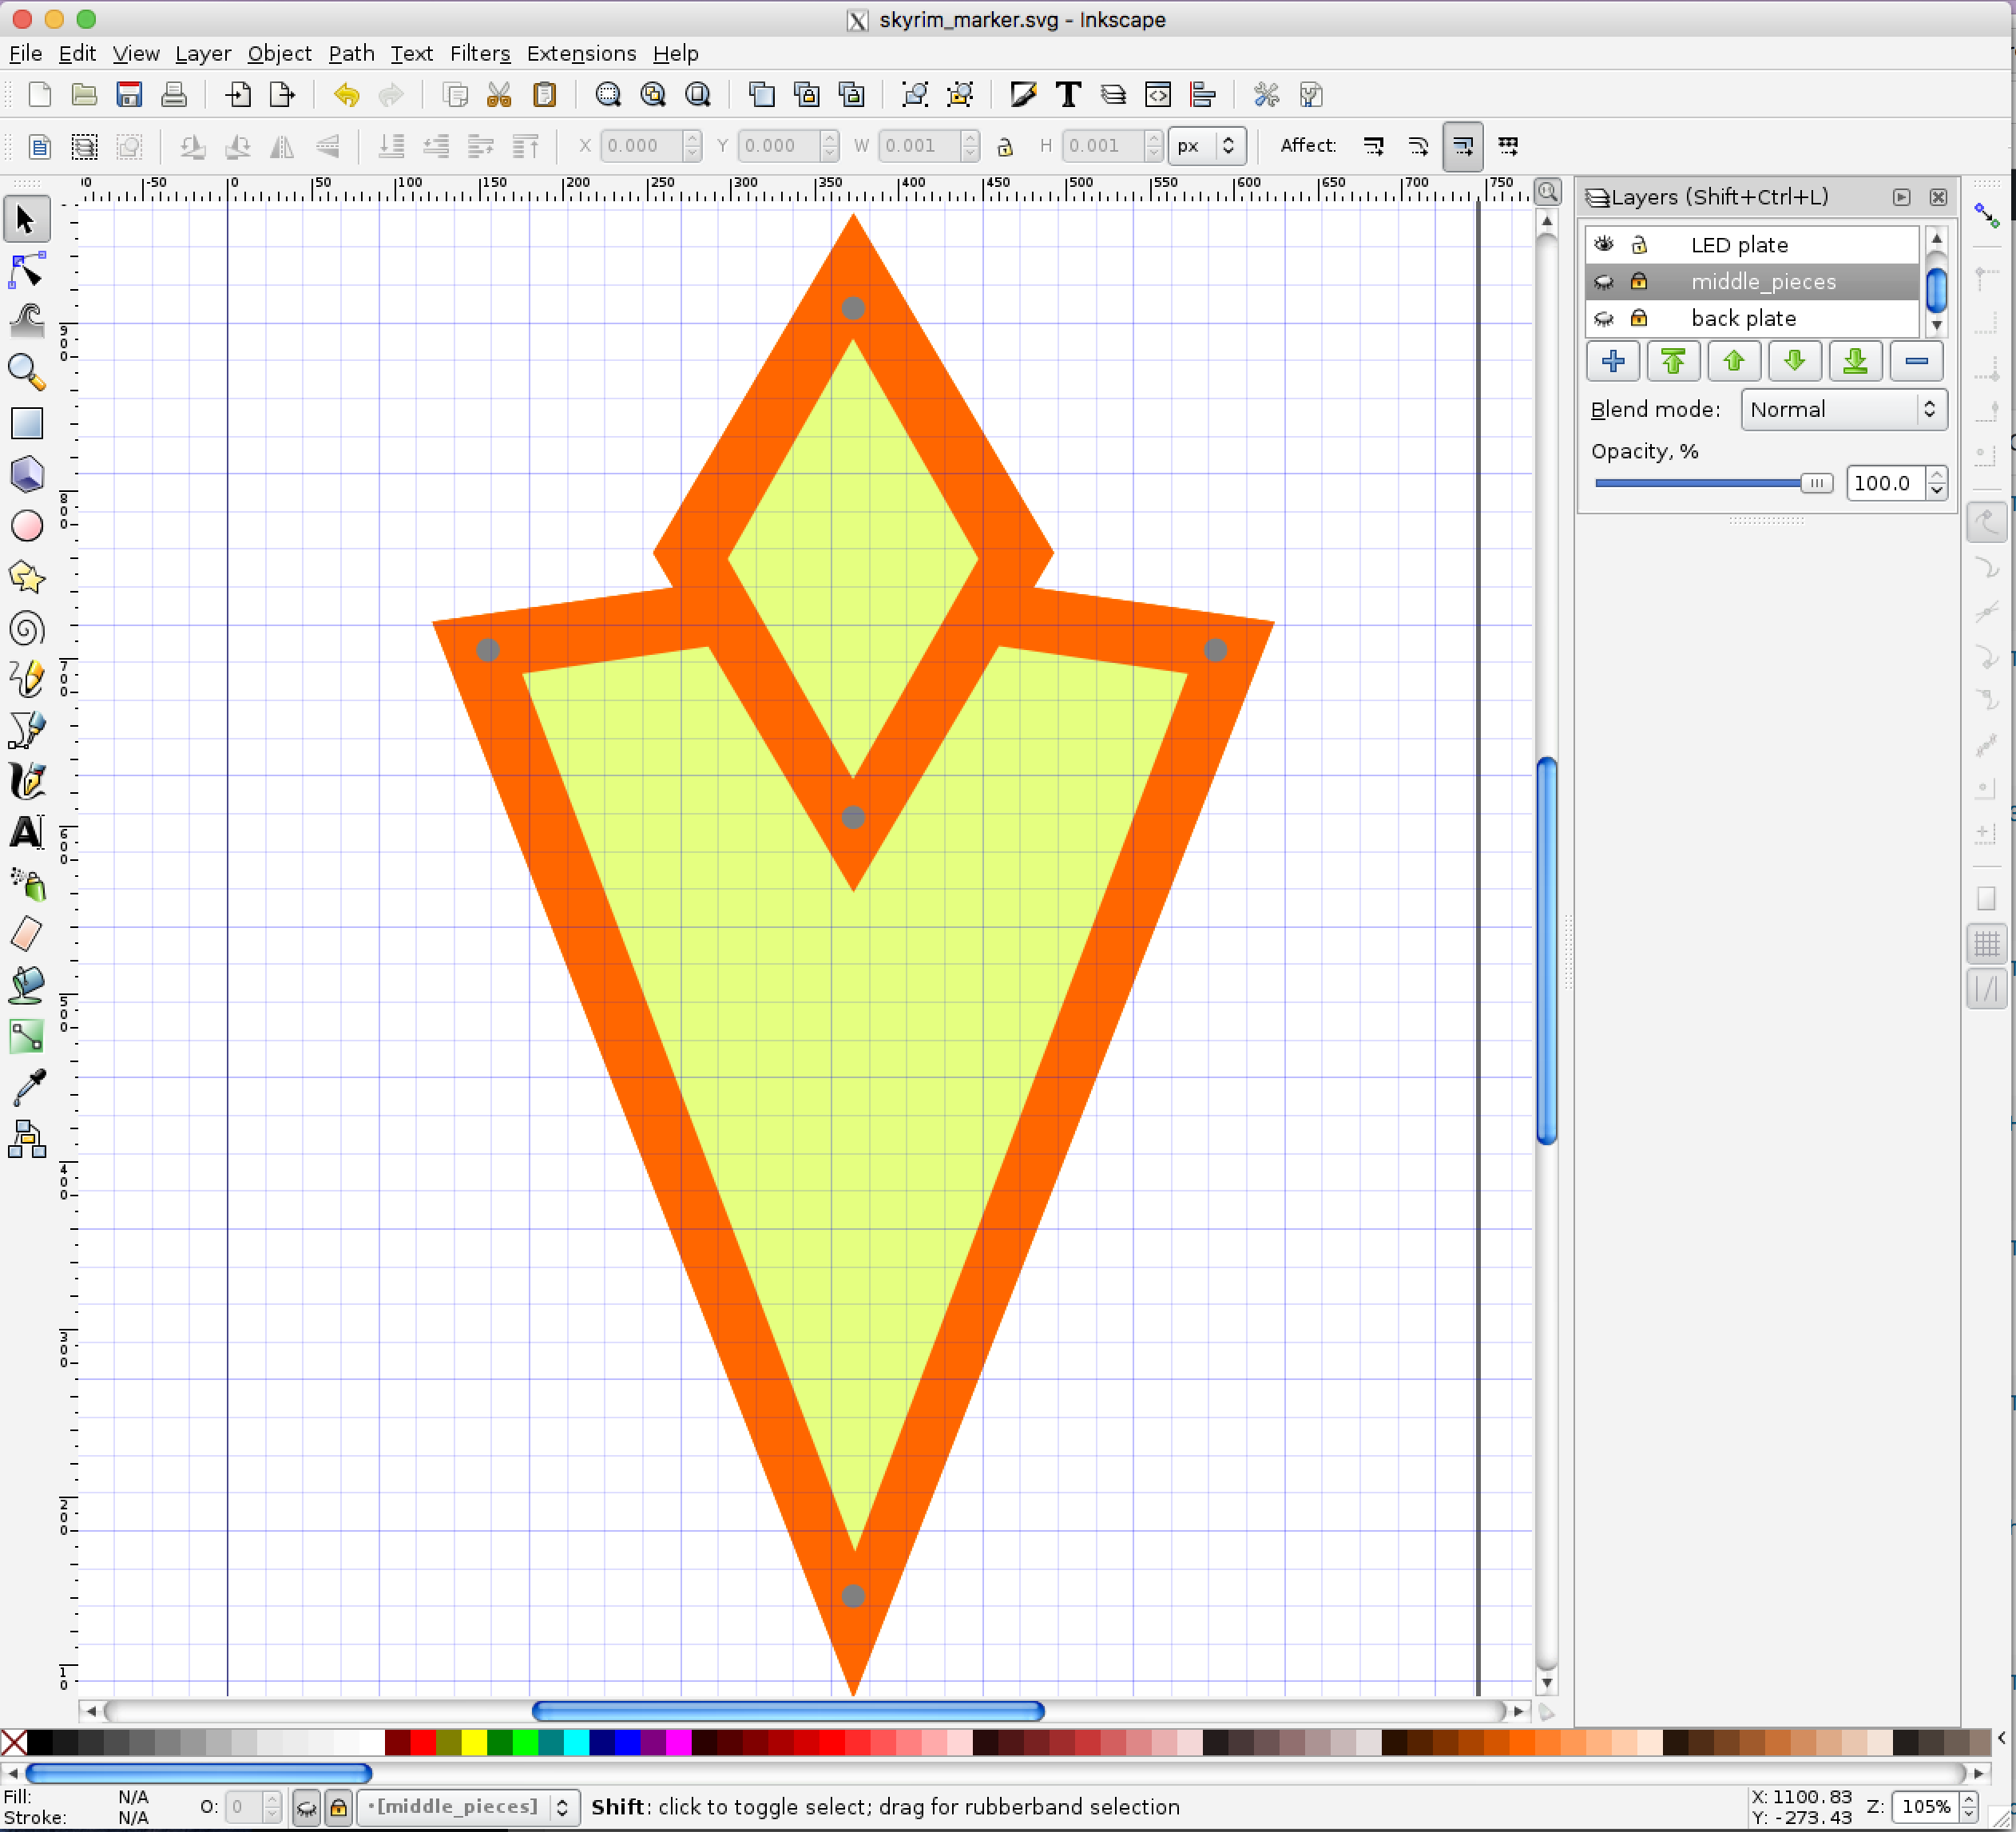The image size is (2016, 1832).
Task: Select the Text tool in toolbox
Action: click(27, 832)
